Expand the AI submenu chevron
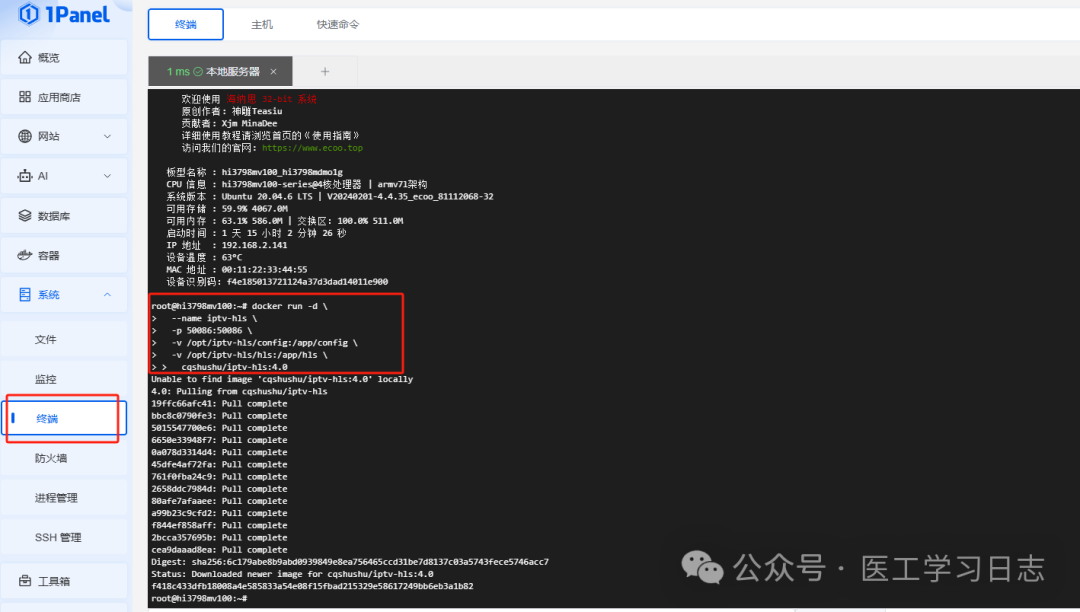The width and height of the screenshot is (1080, 612). point(107,176)
